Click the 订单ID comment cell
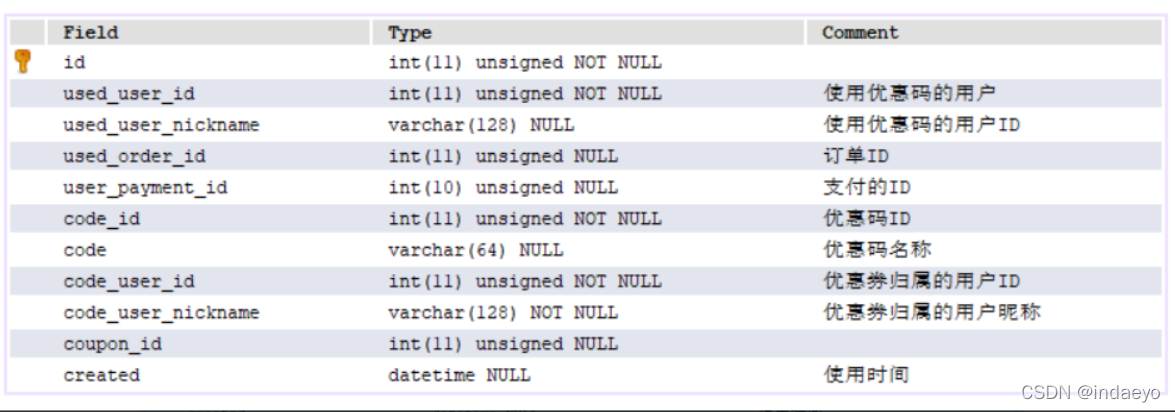This screenshot has width=1175, height=412. tap(855, 156)
